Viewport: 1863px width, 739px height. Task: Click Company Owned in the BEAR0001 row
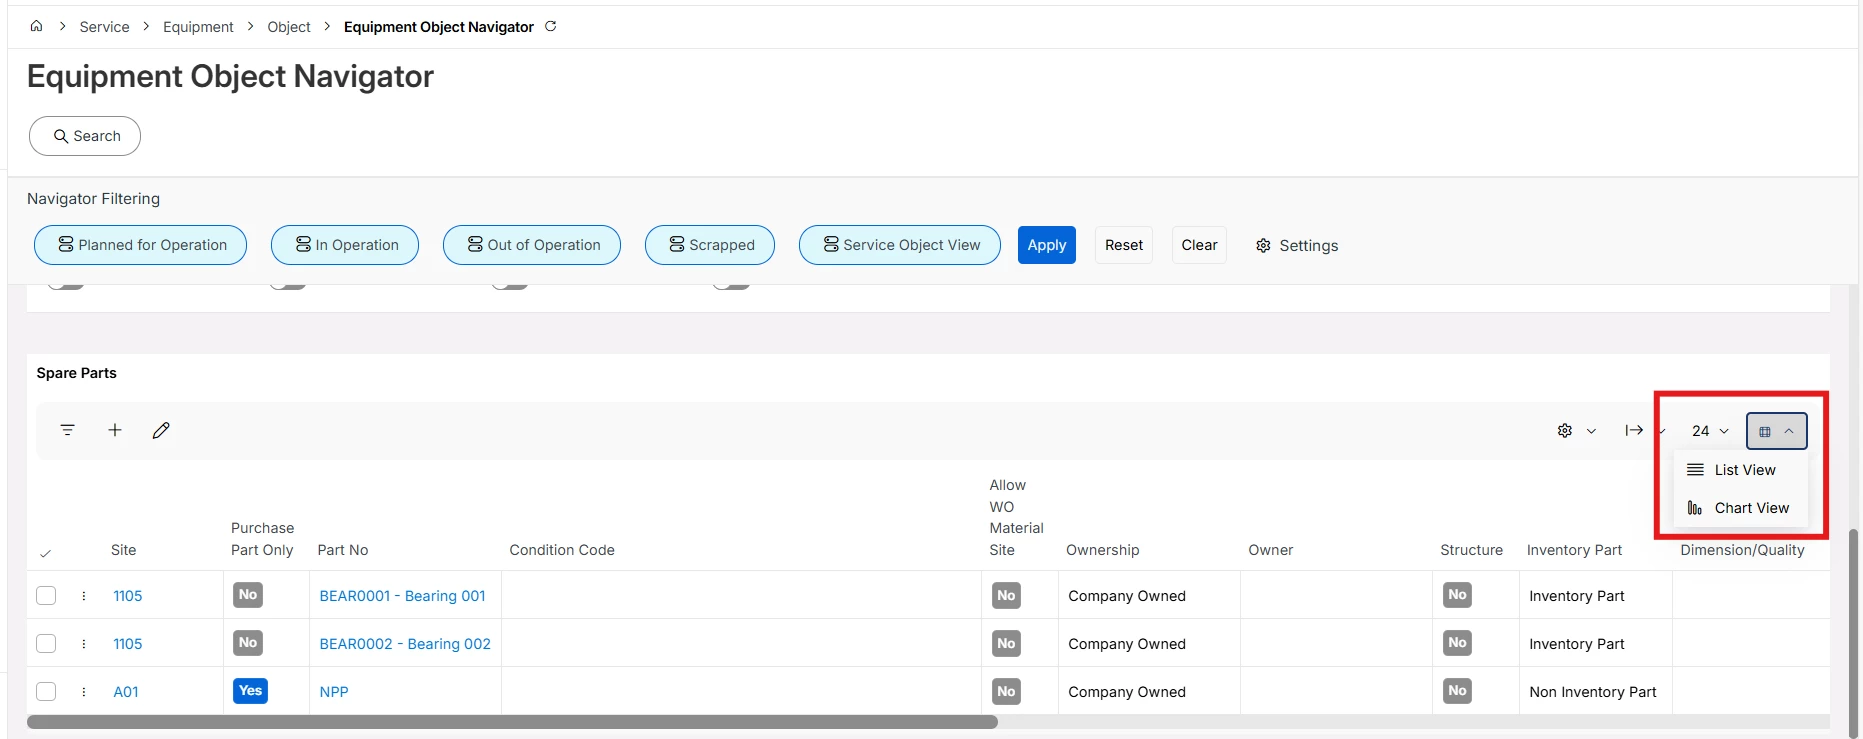(1127, 596)
